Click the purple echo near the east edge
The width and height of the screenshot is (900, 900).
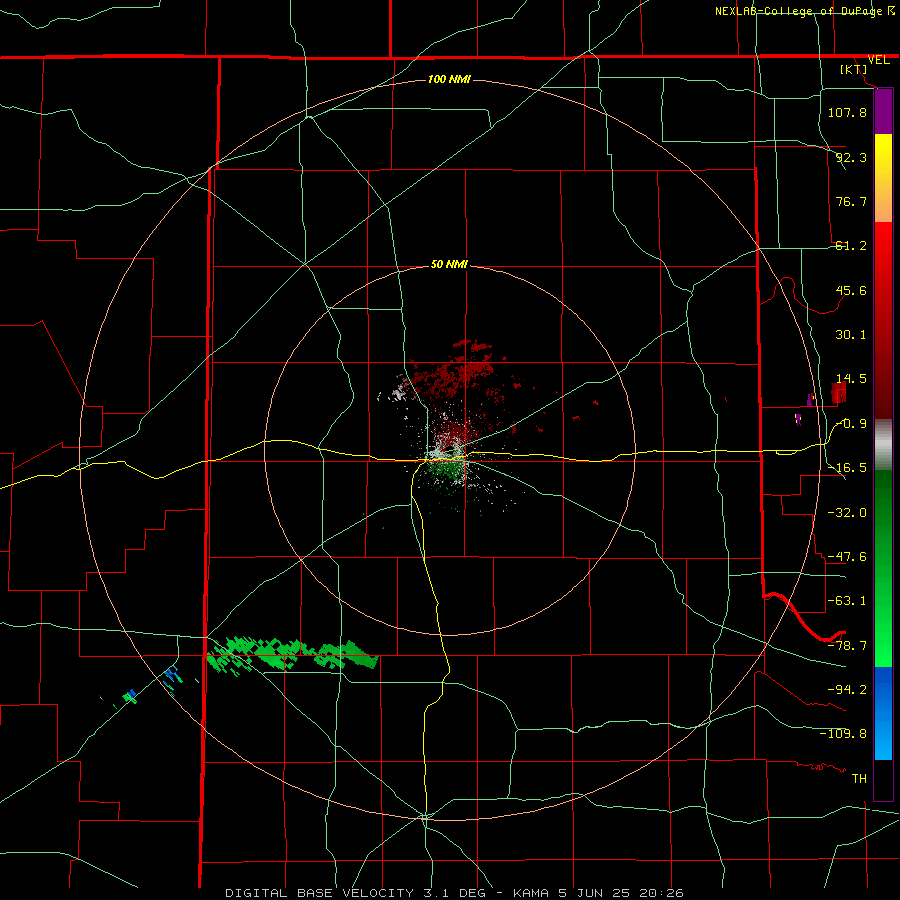(810, 399)
